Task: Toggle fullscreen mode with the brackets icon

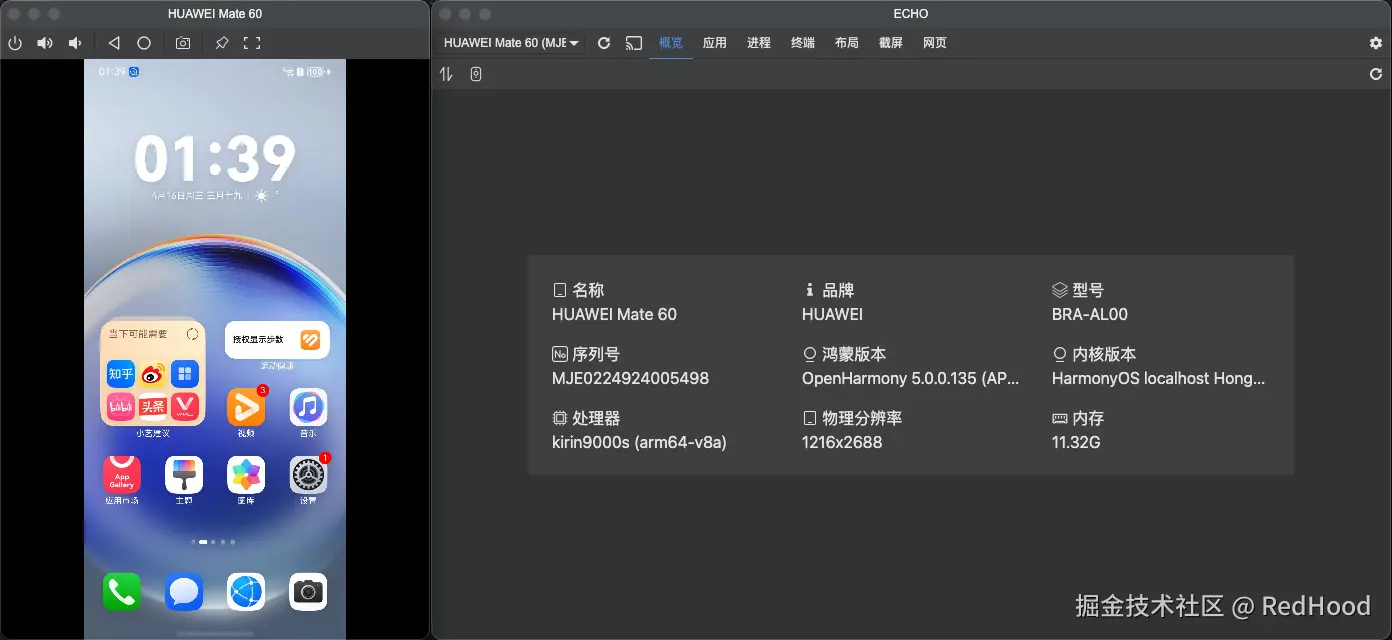Action: (x=253, y=43)
